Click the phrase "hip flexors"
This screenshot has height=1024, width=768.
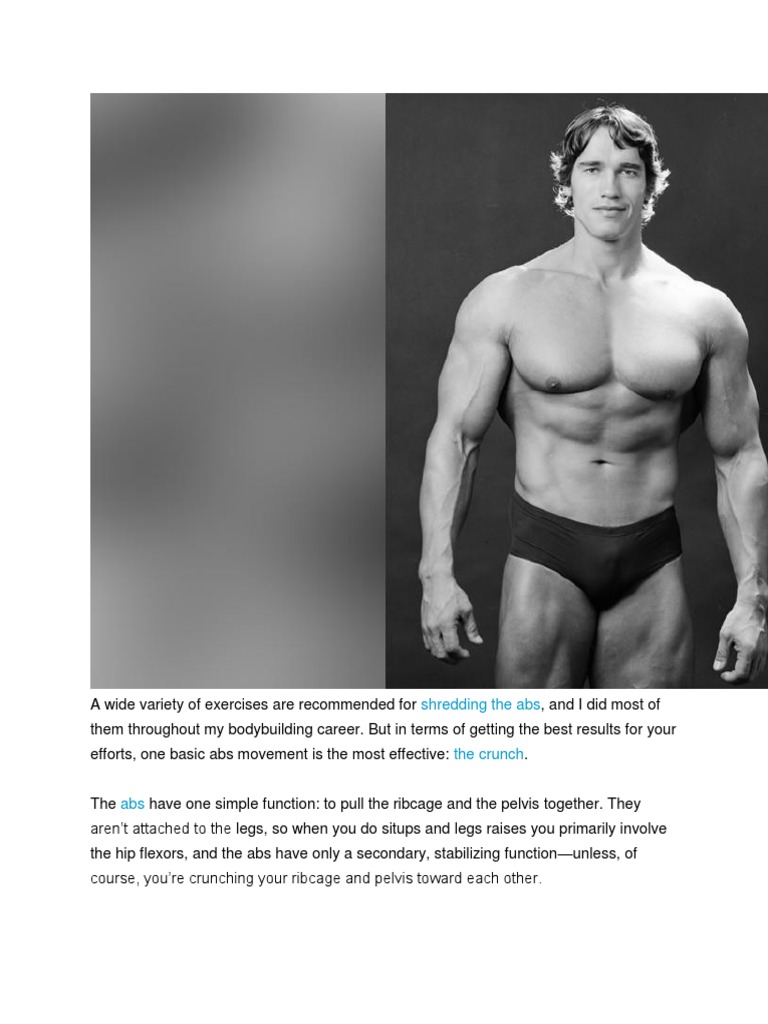[x=147, y=854]
